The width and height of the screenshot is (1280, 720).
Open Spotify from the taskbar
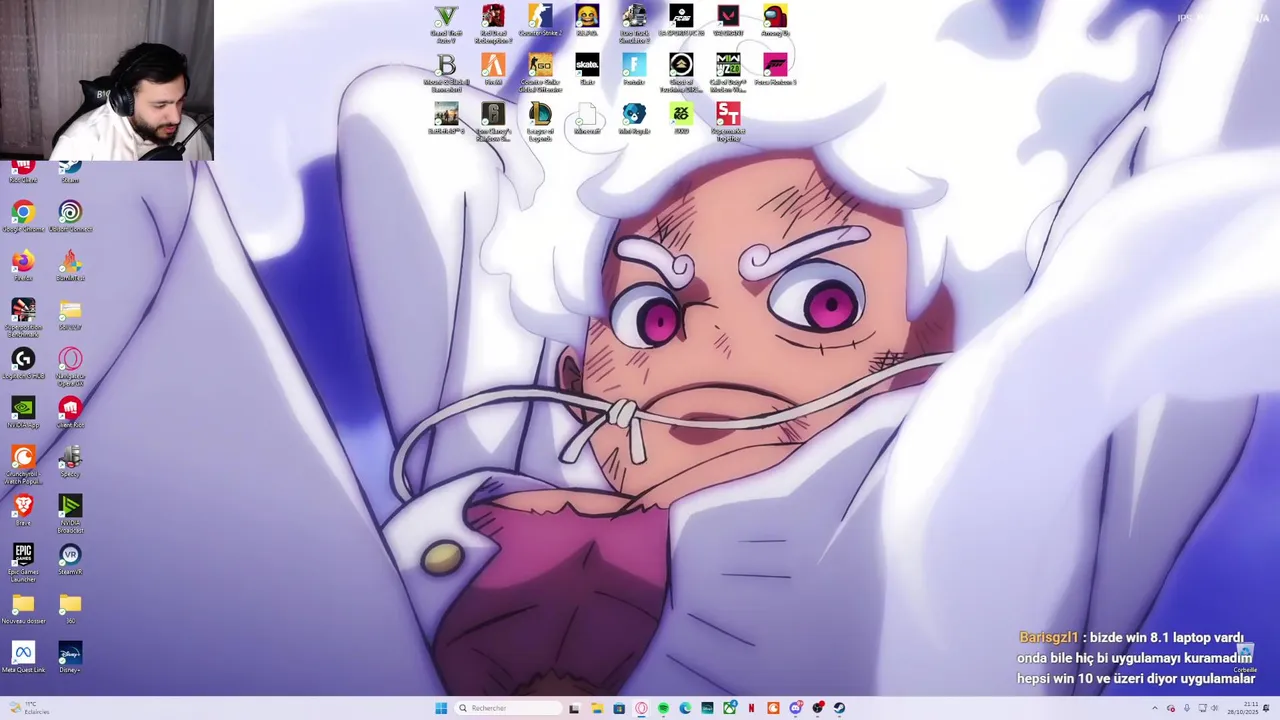[663, 708]
